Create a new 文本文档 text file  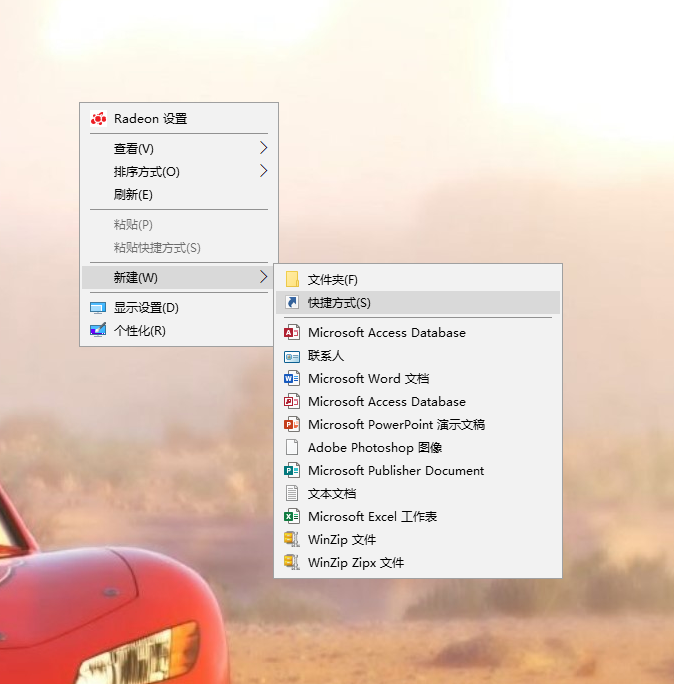pos(418,493)
